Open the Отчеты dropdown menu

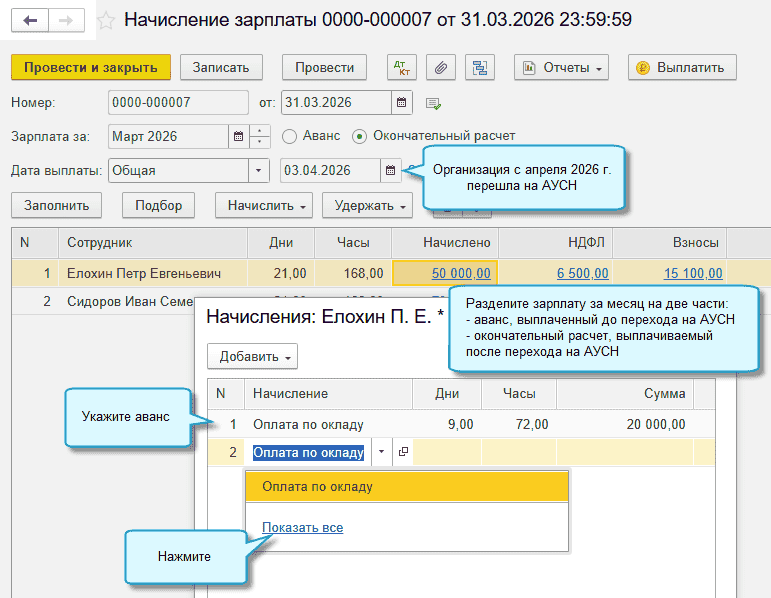point(561,68)
